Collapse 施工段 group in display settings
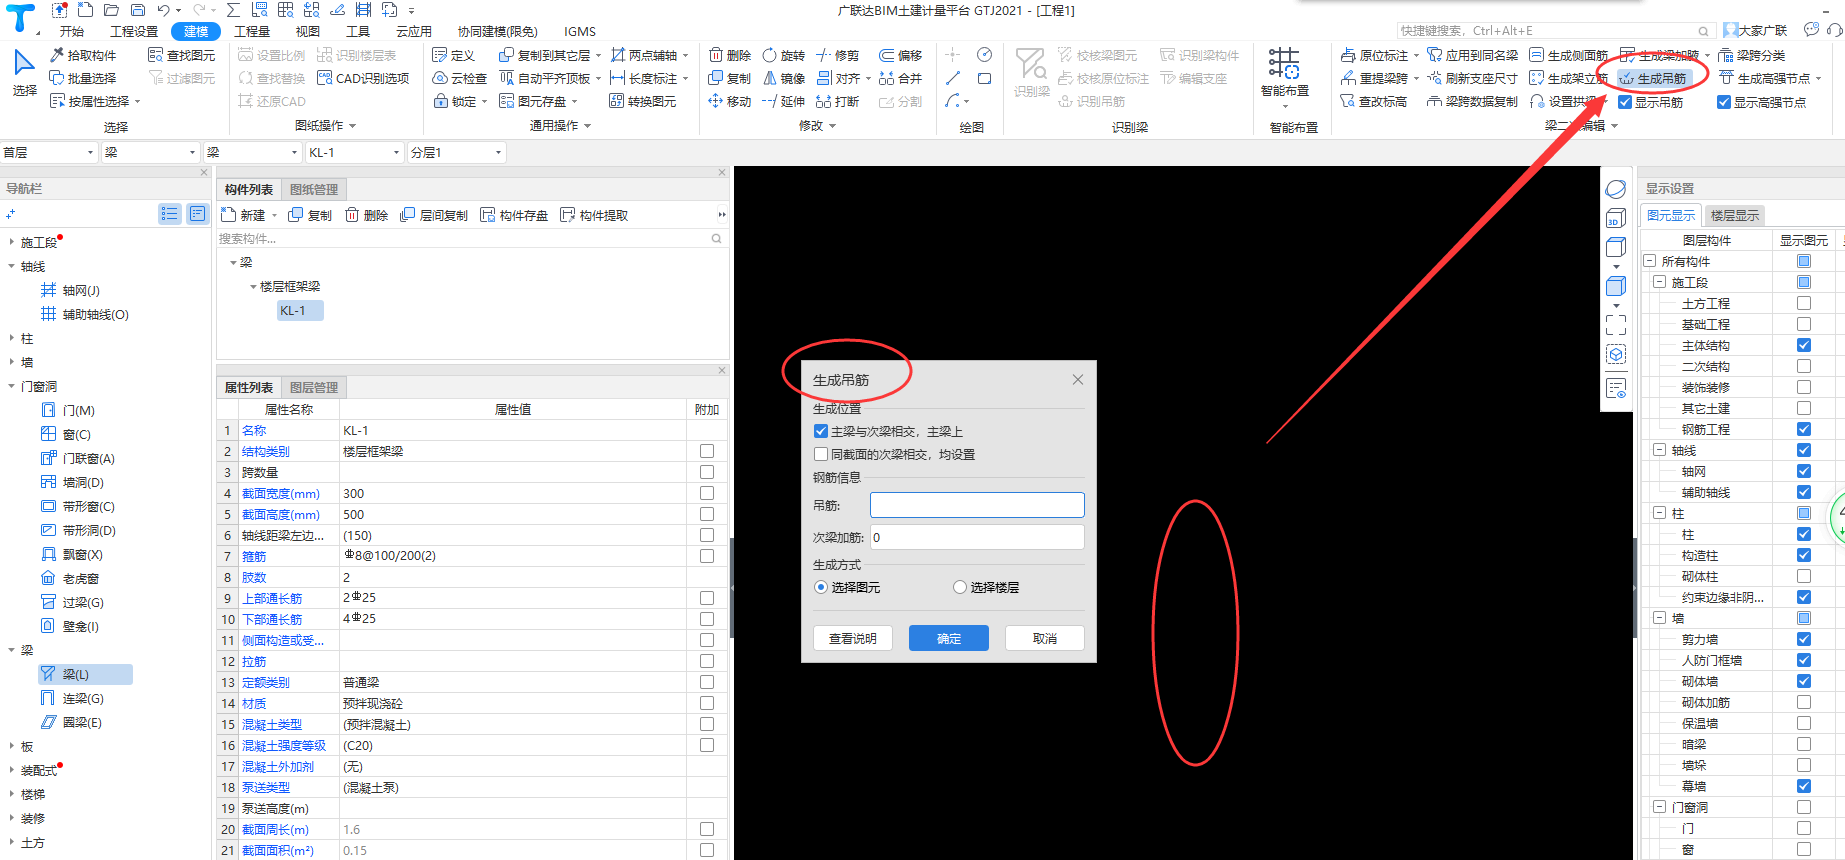1845x860 pixels. (x=1659, y=282)
